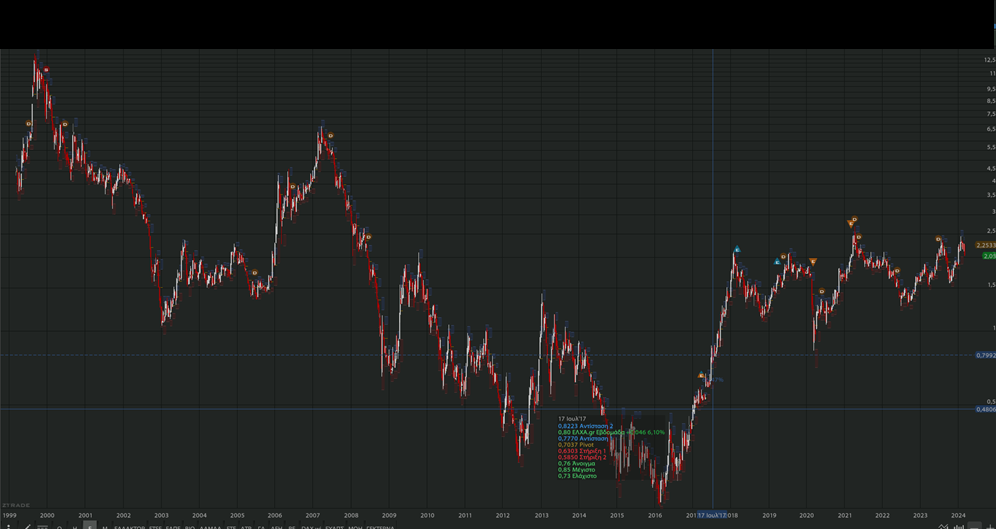
Task: Click the 0,7037 Pivot value in tooltip
Action: (575, 445)
